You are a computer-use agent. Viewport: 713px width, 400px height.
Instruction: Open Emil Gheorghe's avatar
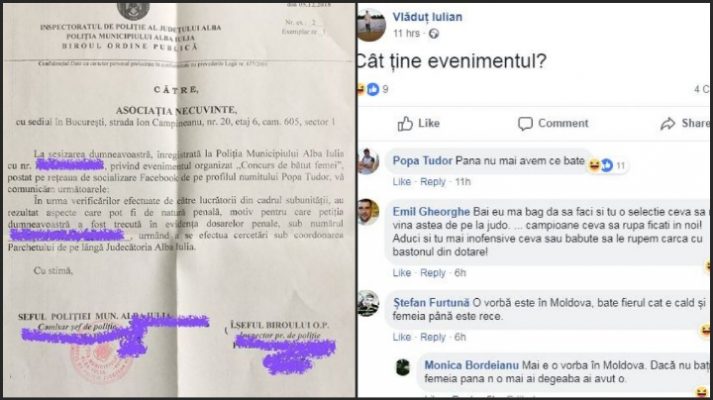click(369, 212)
